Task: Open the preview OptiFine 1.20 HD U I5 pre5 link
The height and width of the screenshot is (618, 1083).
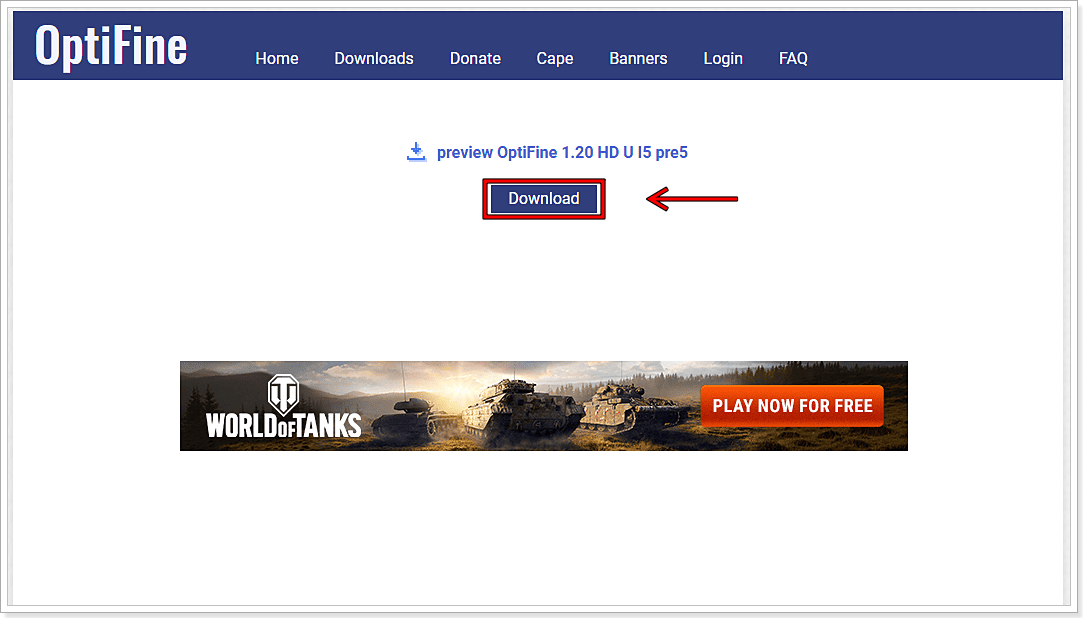Action: click(562, 153)
